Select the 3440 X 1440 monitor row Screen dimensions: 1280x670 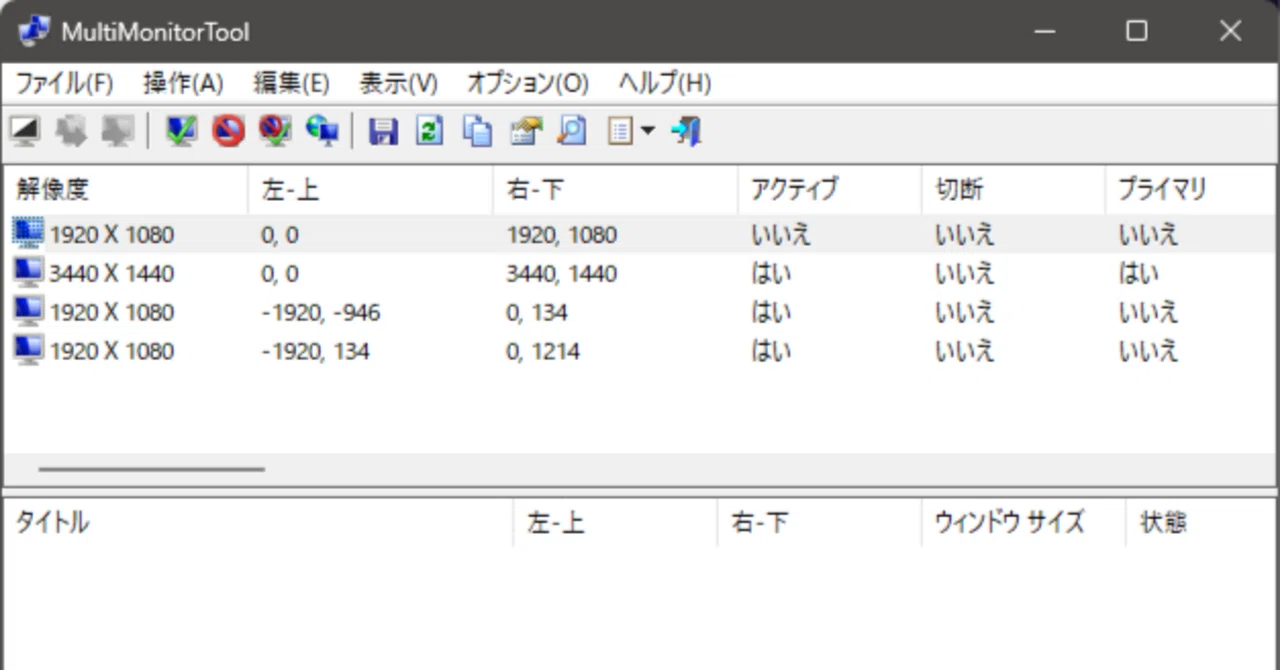coord(640,273)
